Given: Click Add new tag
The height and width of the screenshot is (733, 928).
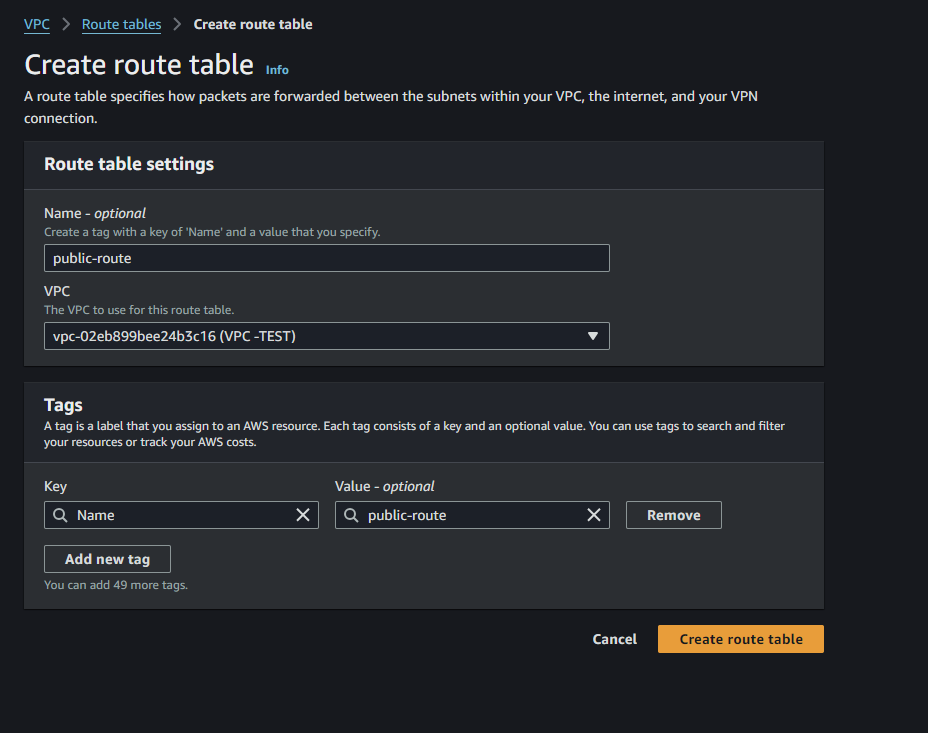Looking at the screenshot, I should point(107,559).
